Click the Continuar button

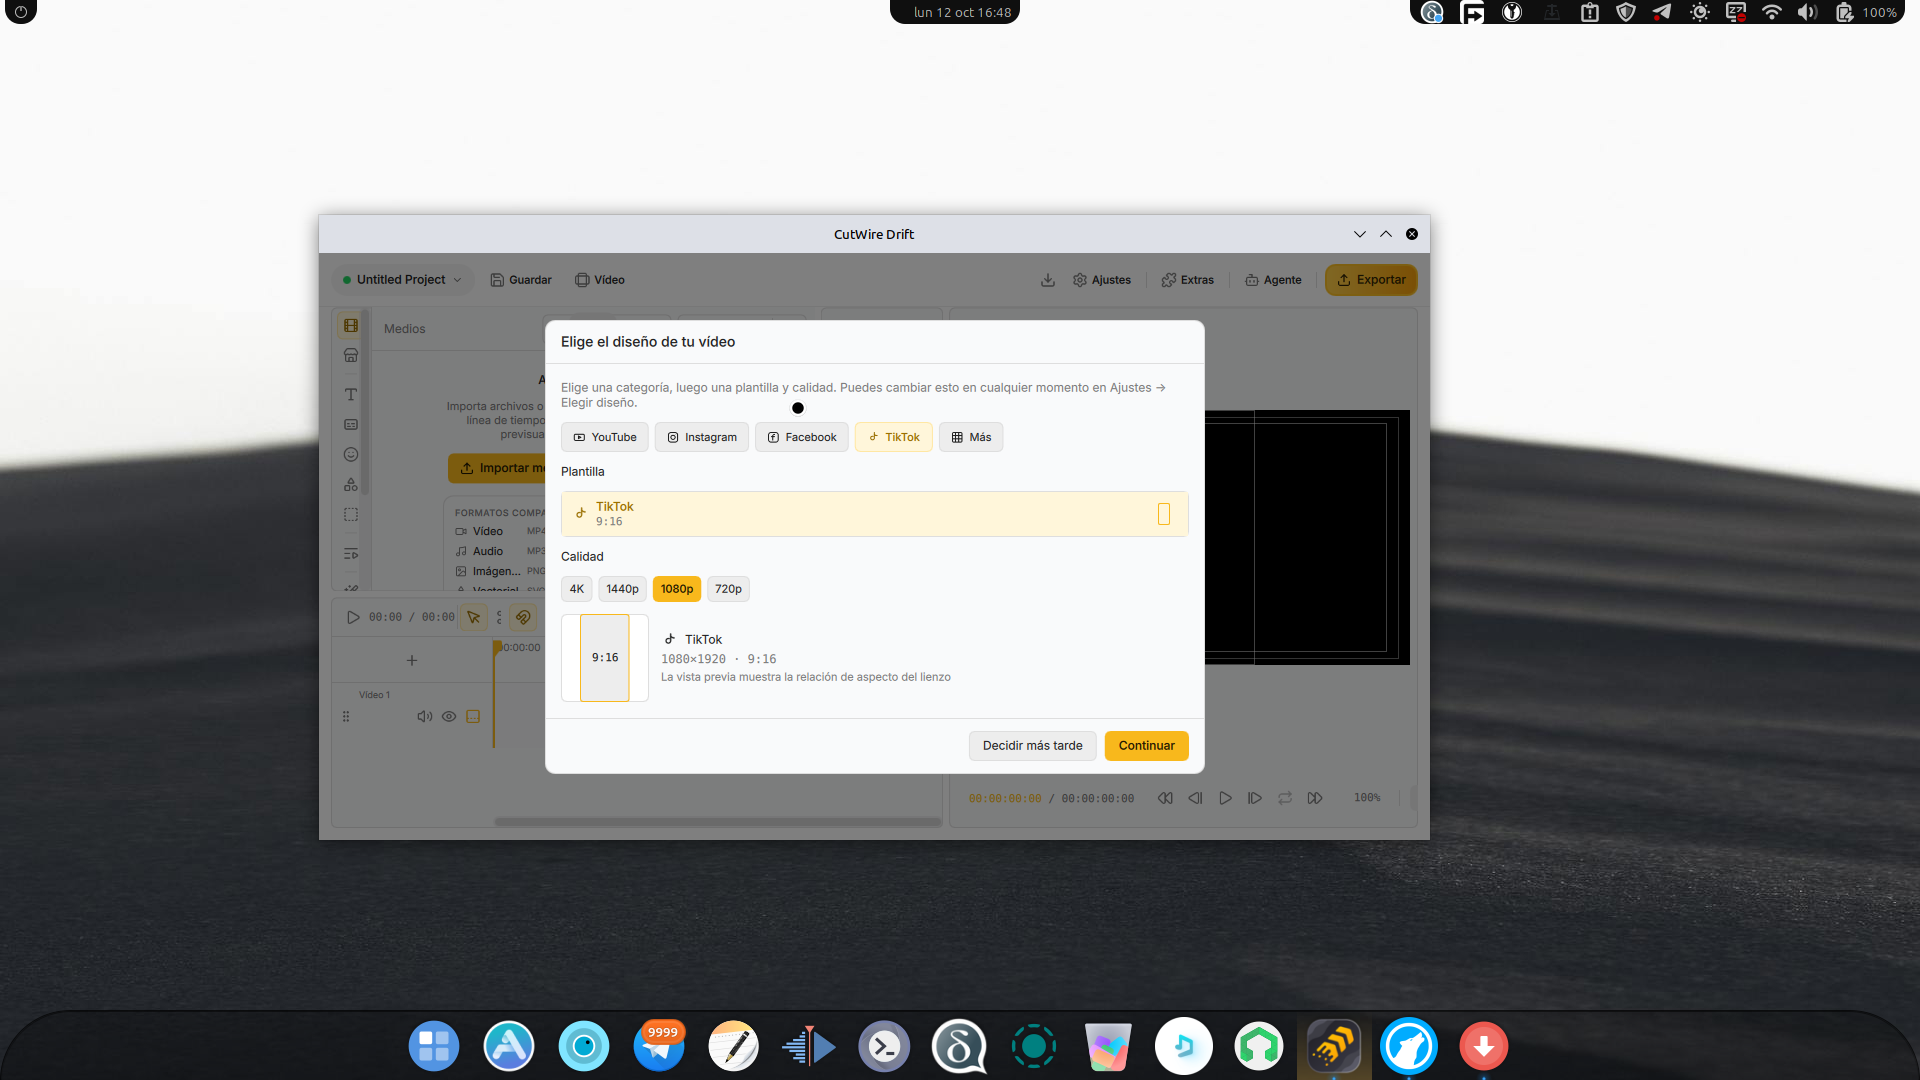coord(1147,746)
